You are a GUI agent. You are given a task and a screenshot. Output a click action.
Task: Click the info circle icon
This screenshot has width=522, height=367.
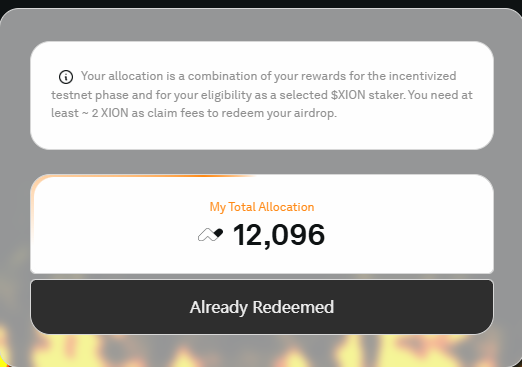tap(66, 77)
